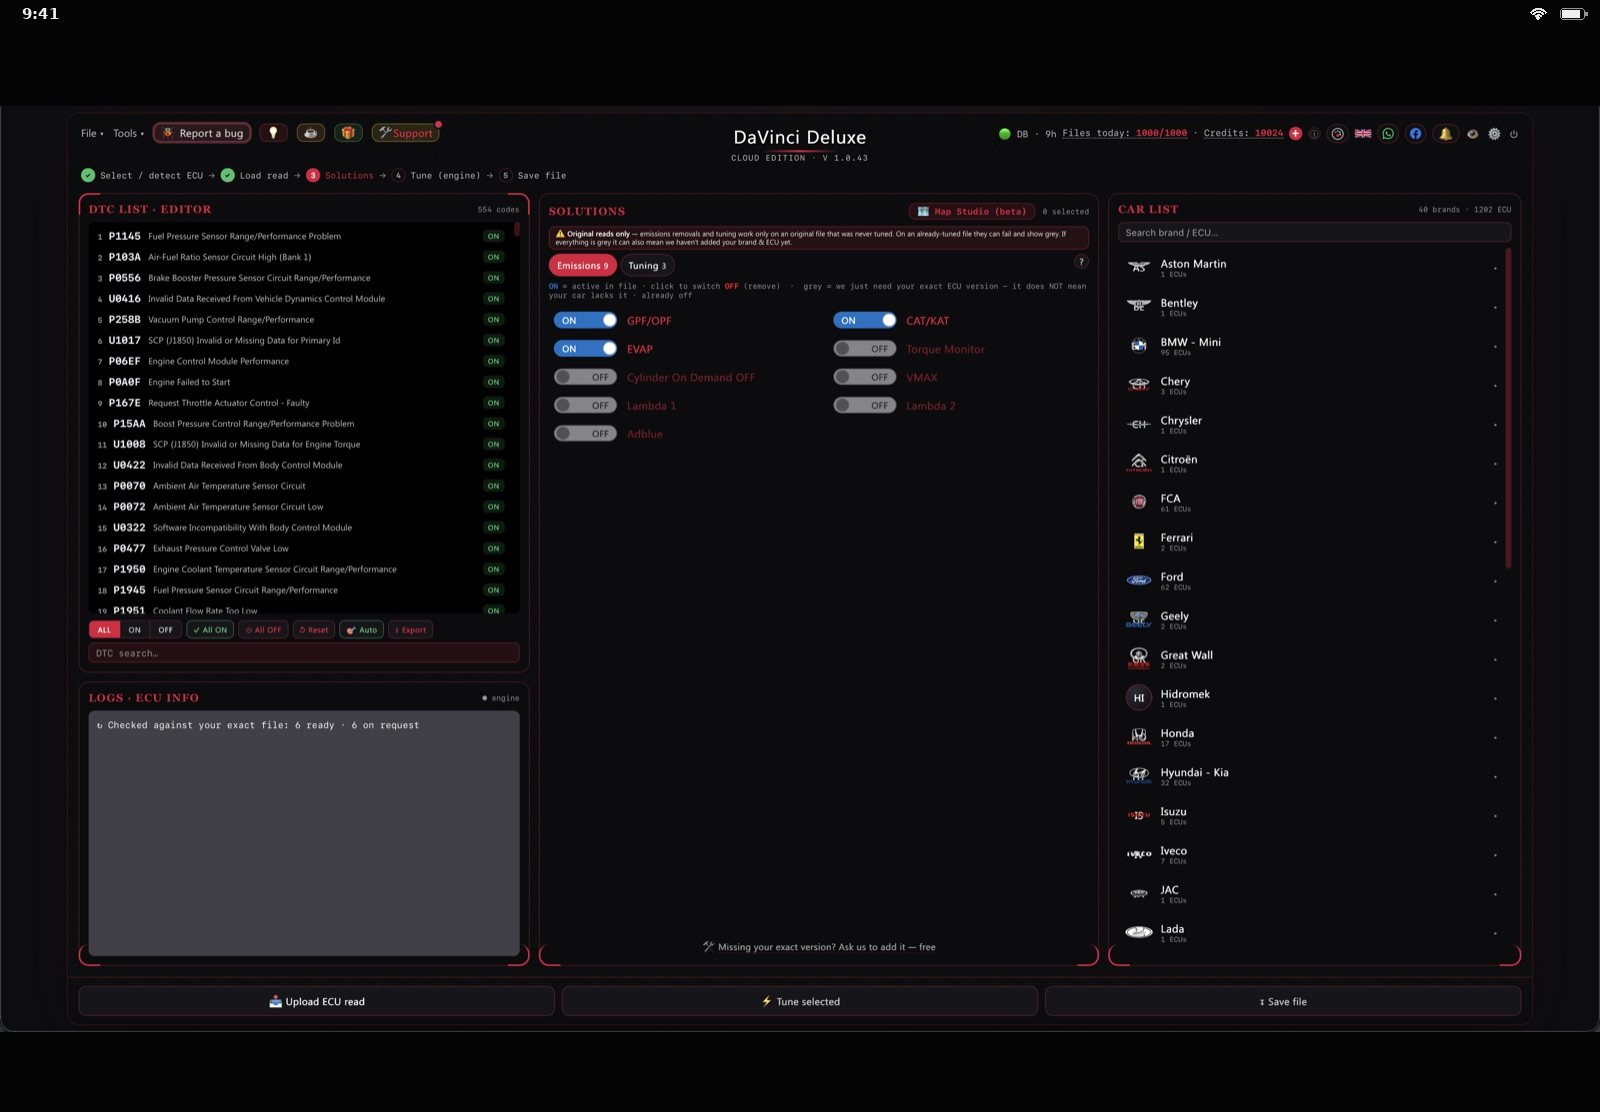Image resolution: width=1600 pixels, height=1112 pixels.
Task: Click the gauge dashboard icon in header
Action: tap(1337, 134)
